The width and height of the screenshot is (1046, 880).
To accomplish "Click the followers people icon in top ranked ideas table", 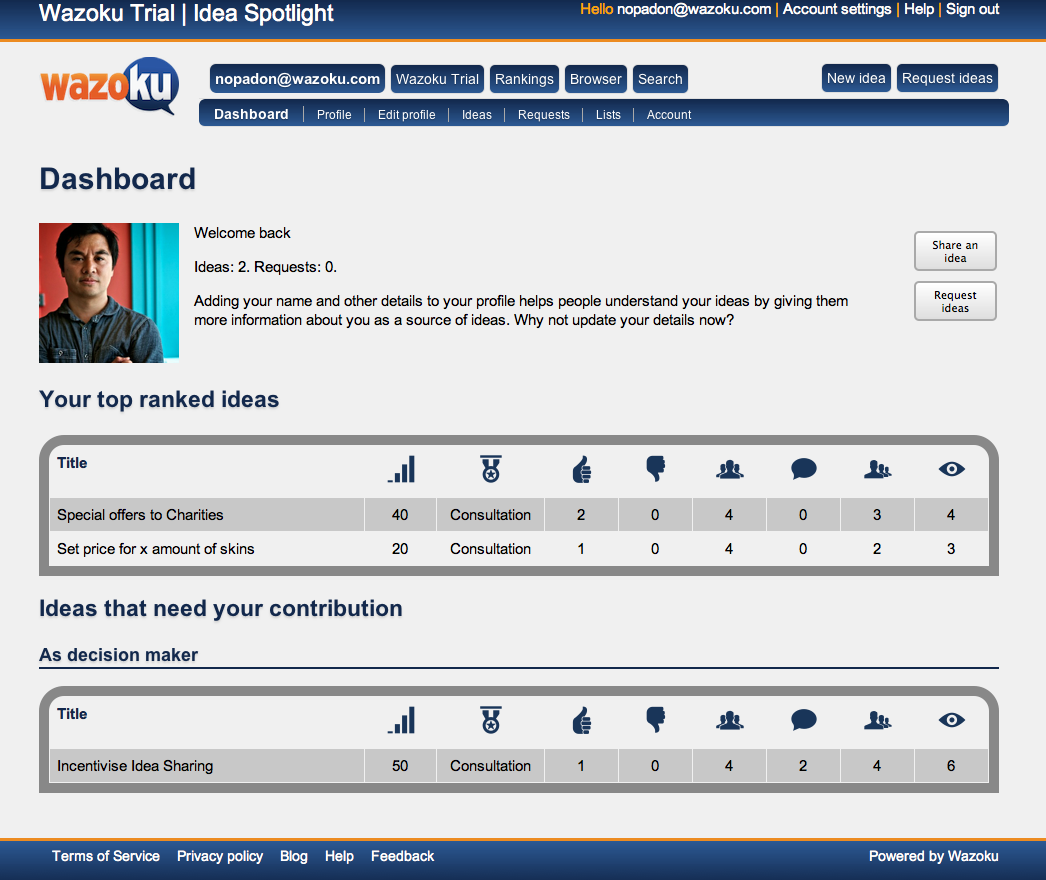I will coord(877,470).
